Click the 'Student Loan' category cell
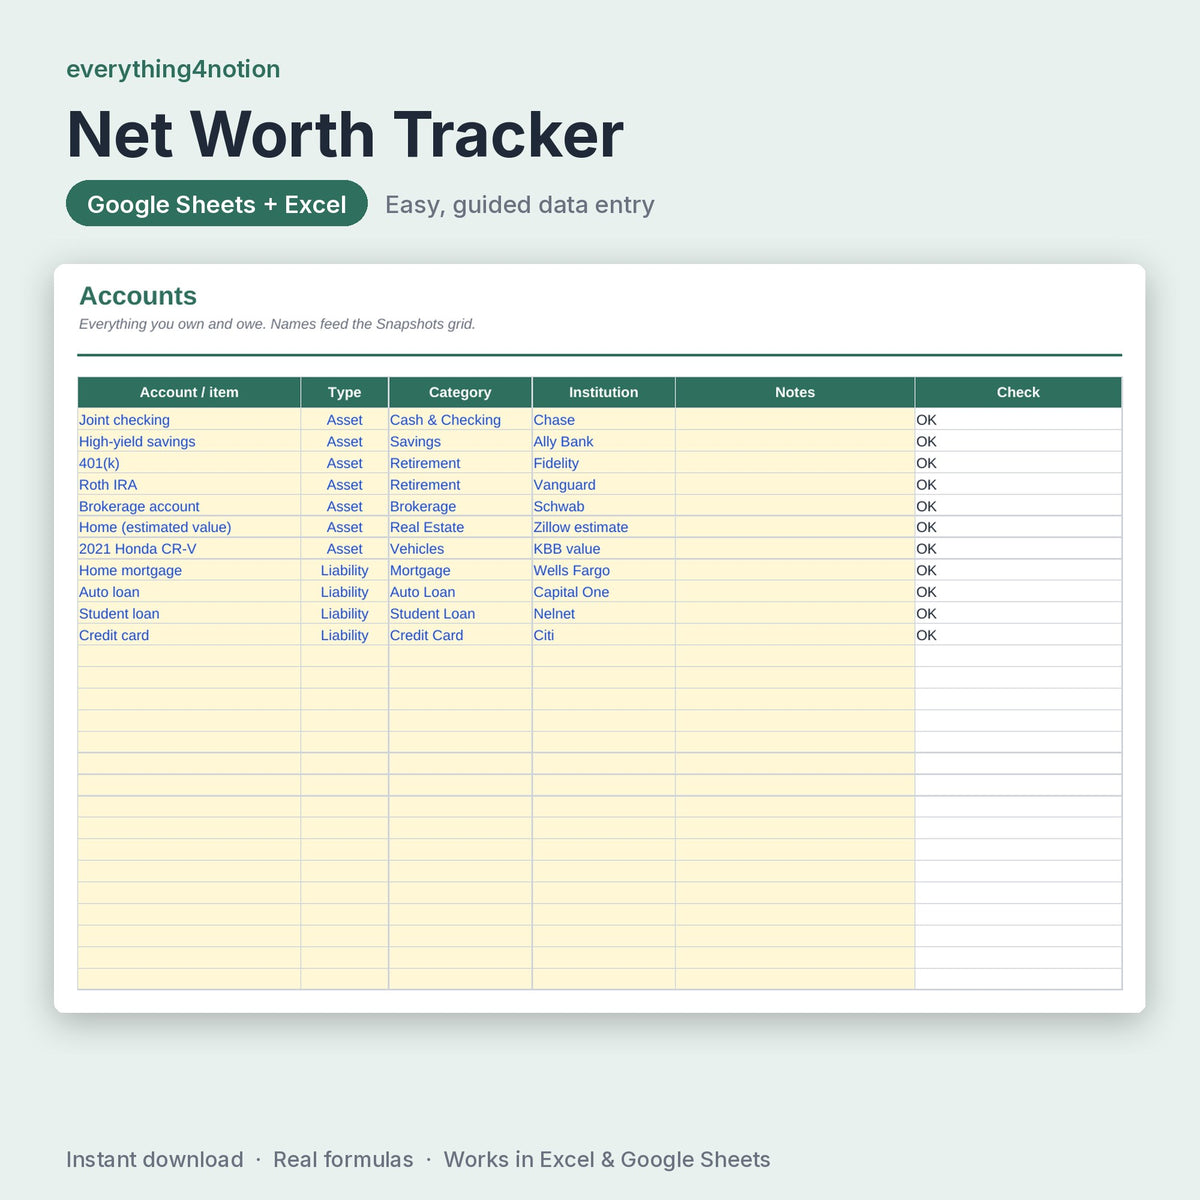This screenshot has width=1200, height=1200. tap(460, 613)
